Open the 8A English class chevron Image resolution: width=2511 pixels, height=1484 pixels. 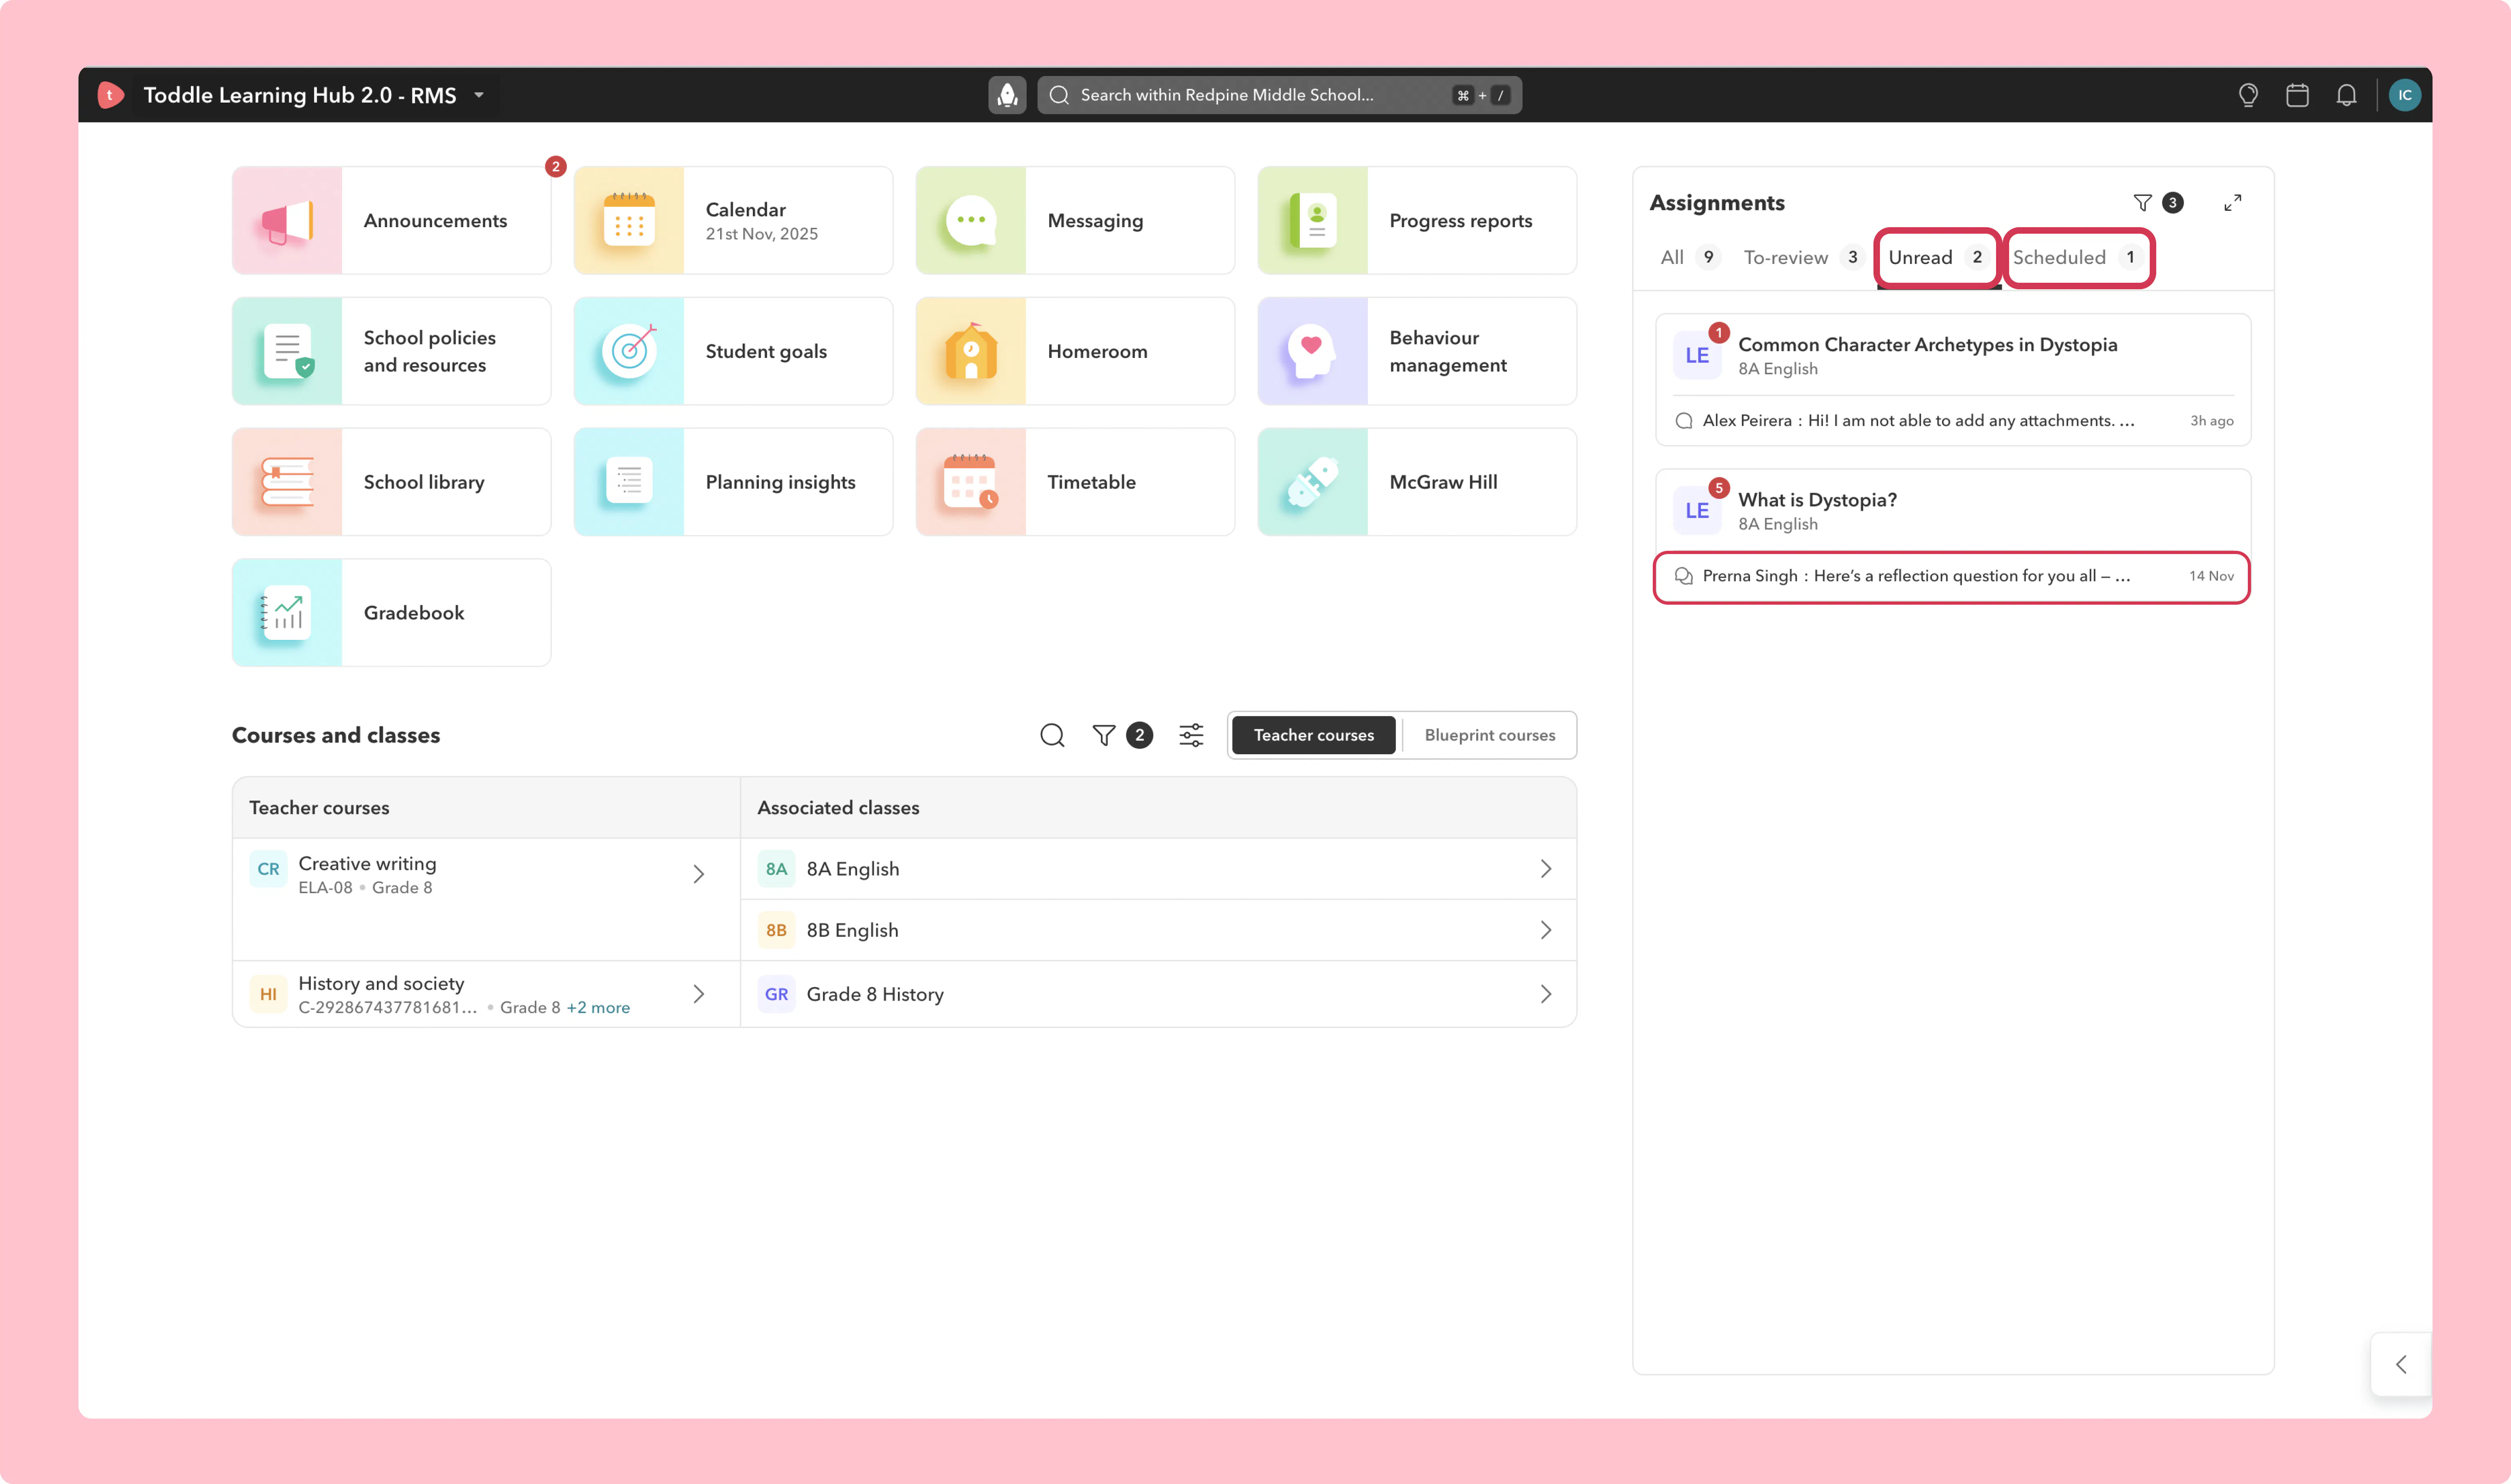point(1546,869)
